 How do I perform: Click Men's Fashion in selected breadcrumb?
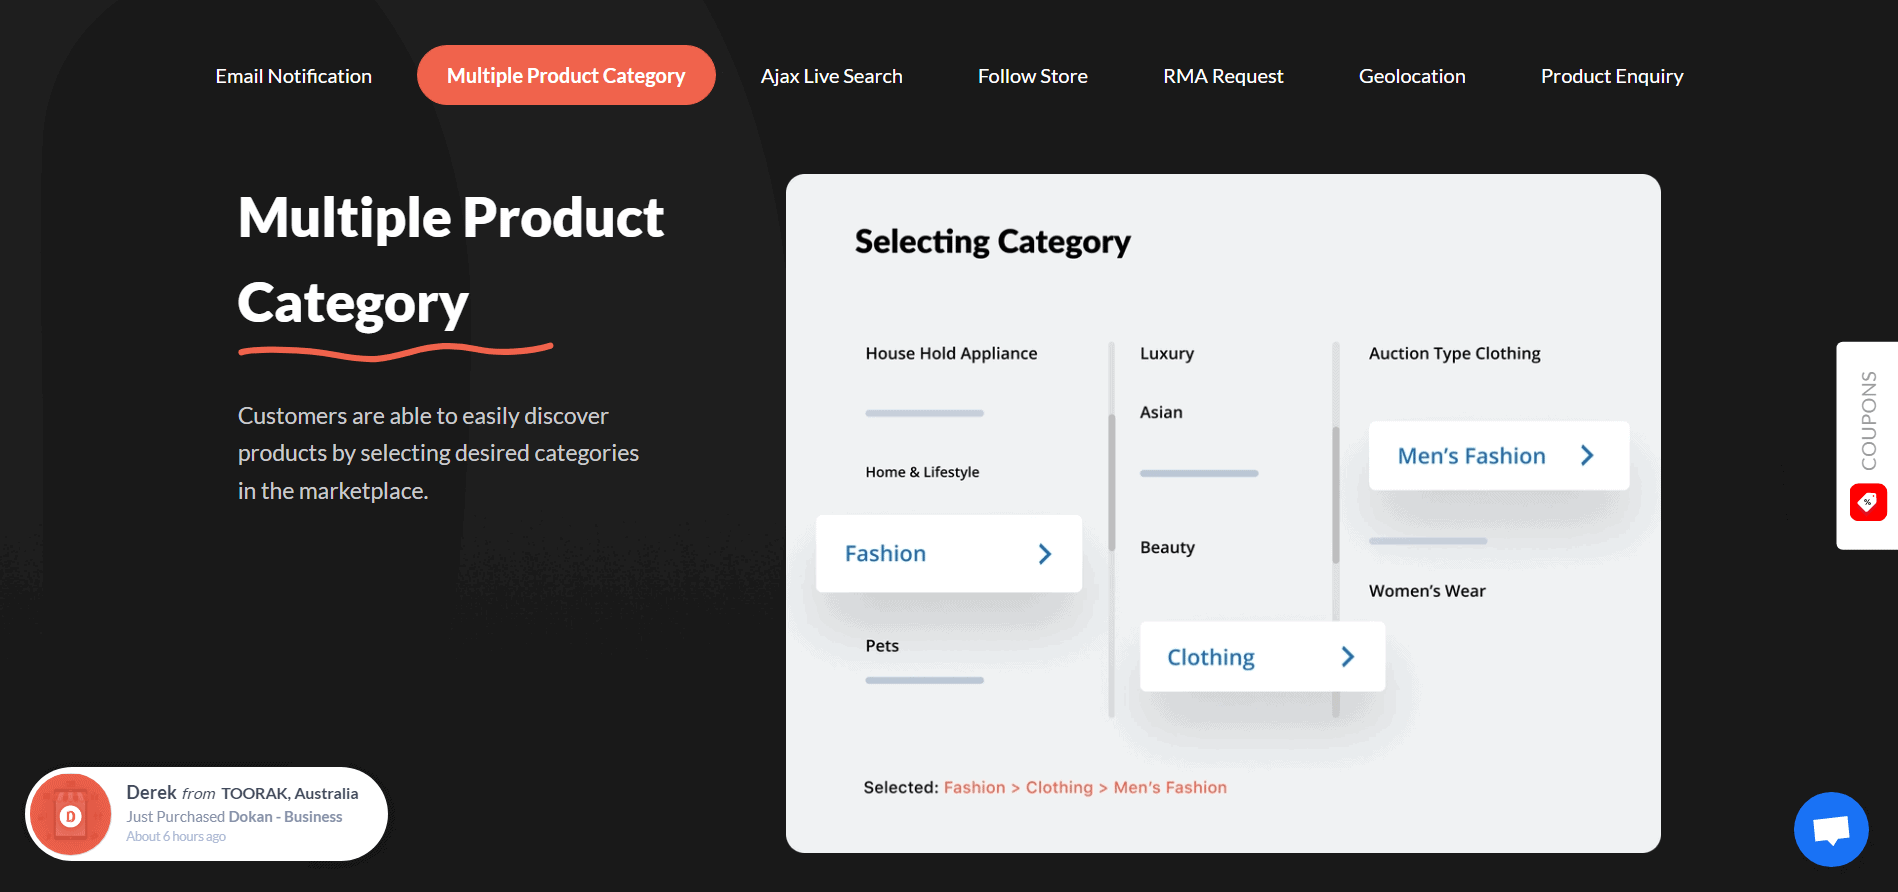coord(1170,788)
